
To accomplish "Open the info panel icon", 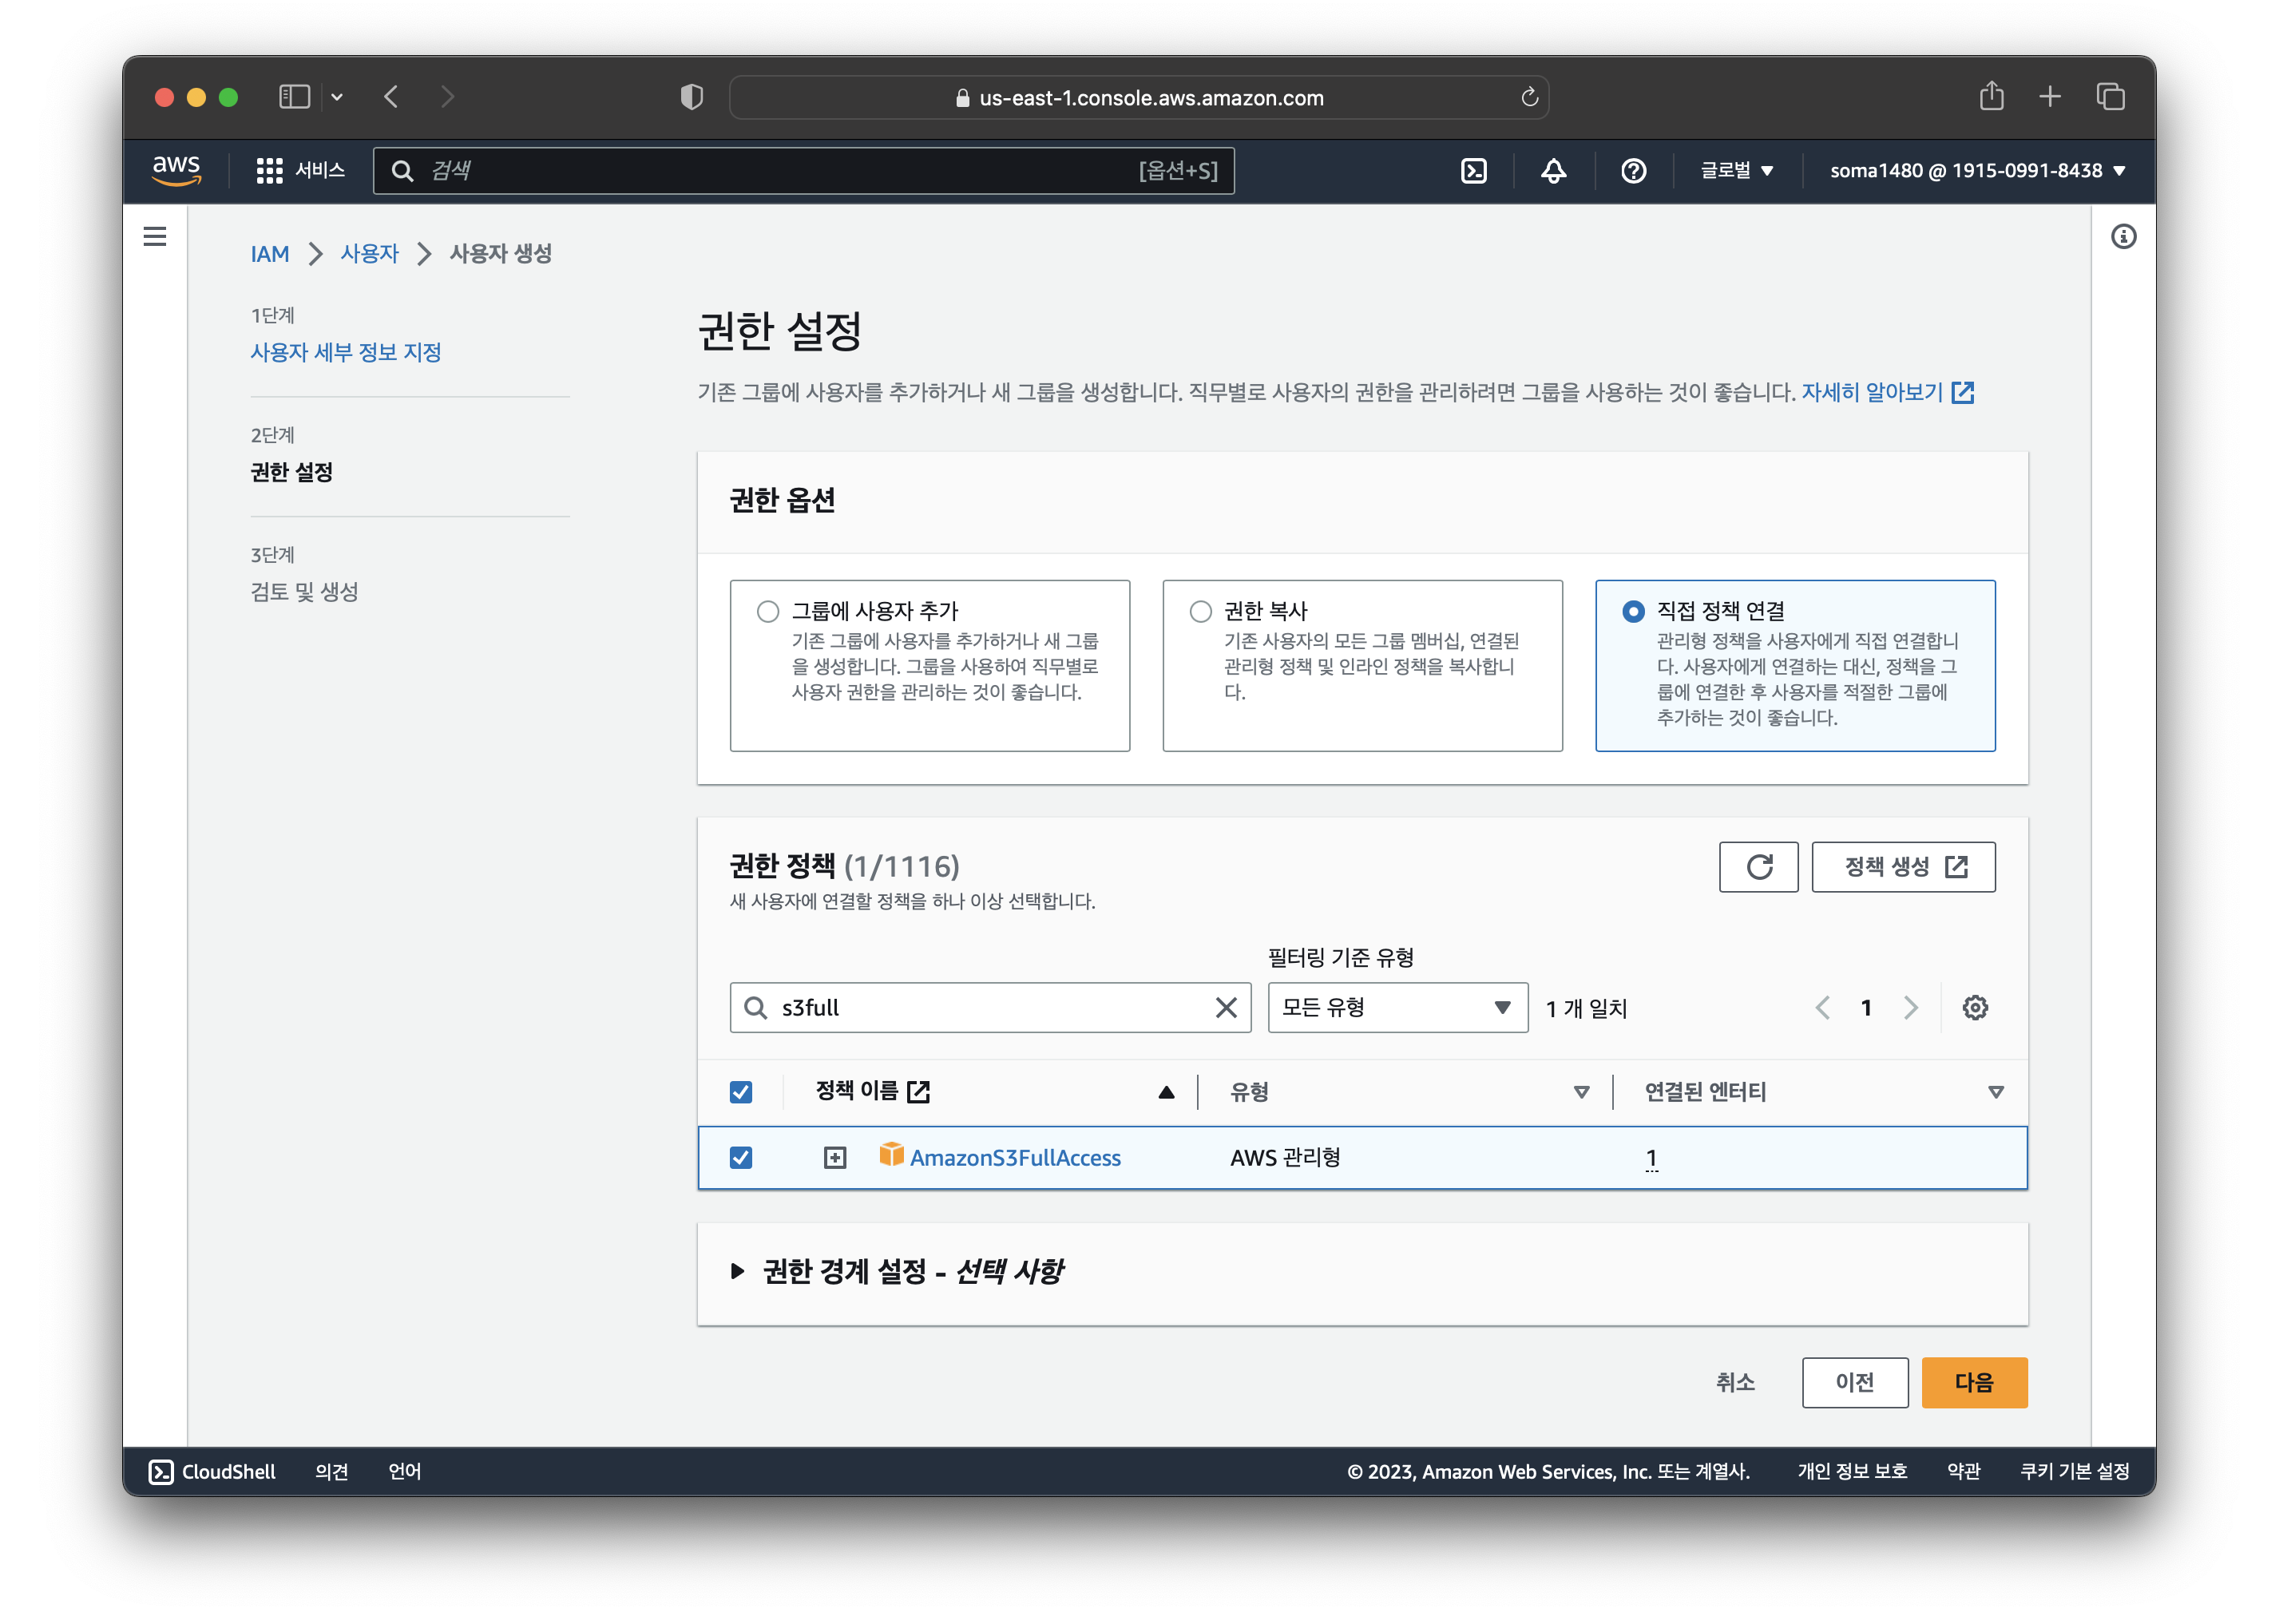I will 2123,237.
